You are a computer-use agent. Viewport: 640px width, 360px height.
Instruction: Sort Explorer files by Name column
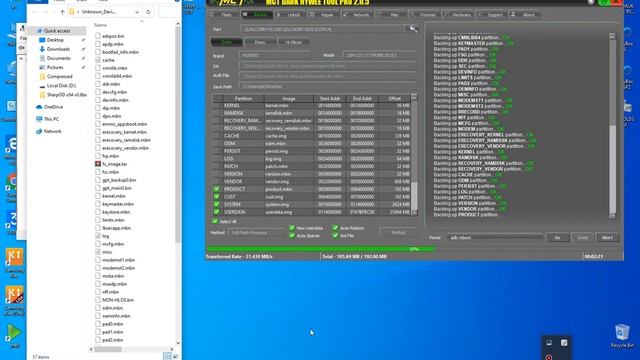click(x=100, y=25)
